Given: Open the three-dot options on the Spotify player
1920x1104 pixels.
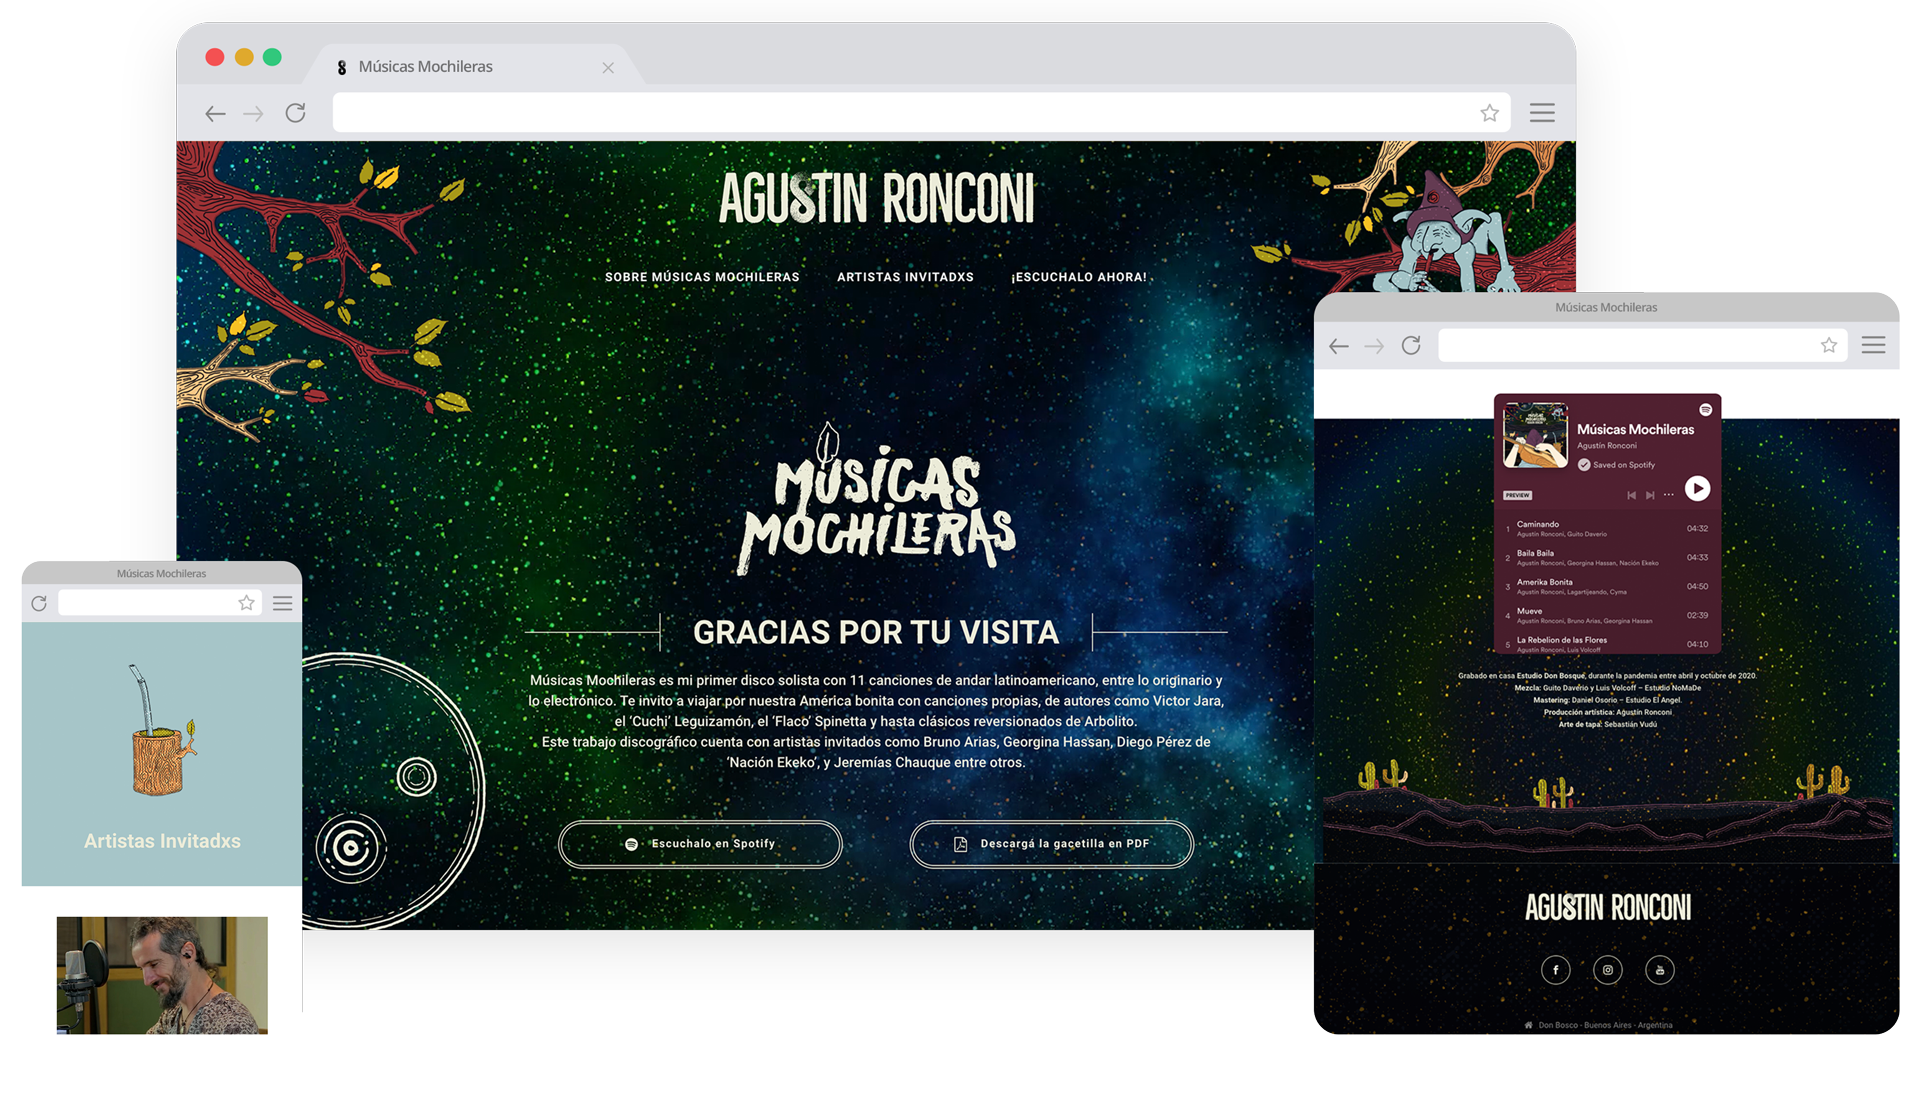Looking at the screenshot, I should (x=1668, y=495).
